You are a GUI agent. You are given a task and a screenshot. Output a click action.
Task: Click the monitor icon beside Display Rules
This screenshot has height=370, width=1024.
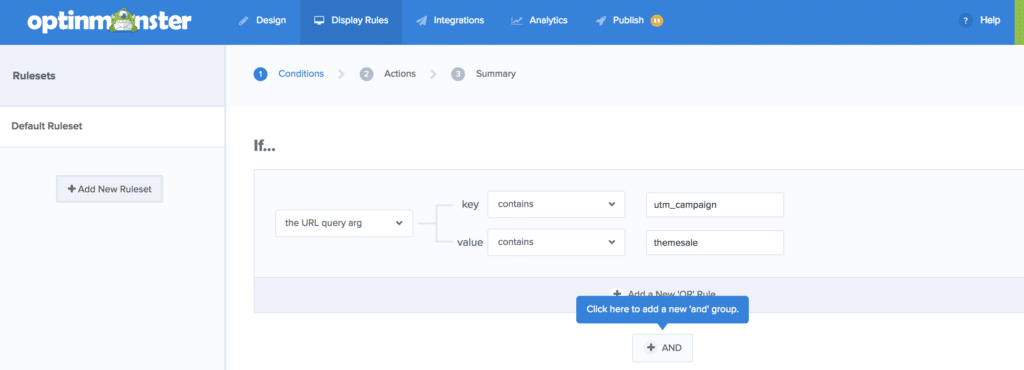point(319,21)
